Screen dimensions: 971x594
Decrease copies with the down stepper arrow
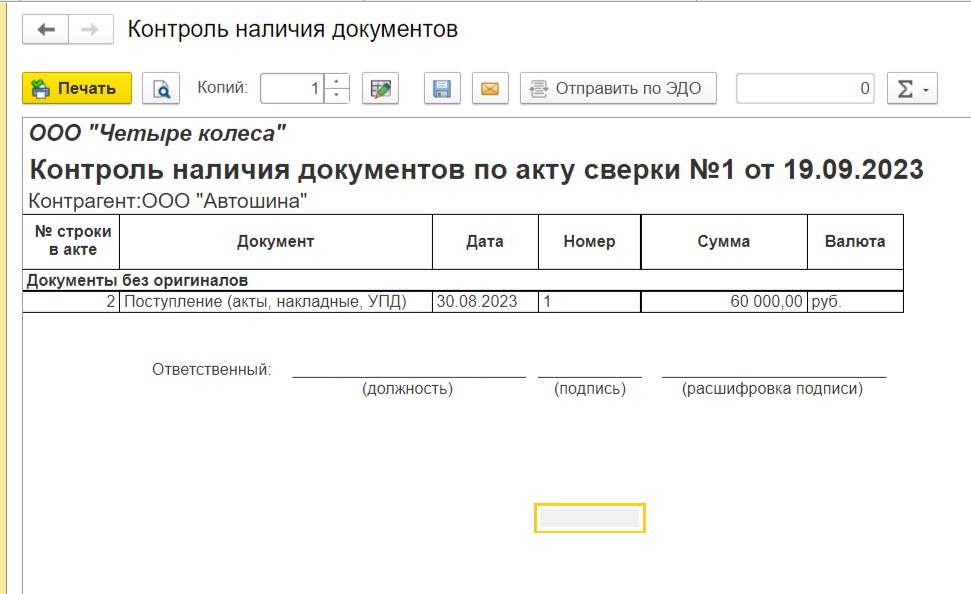pyautogui.click(x=337, y=96)
